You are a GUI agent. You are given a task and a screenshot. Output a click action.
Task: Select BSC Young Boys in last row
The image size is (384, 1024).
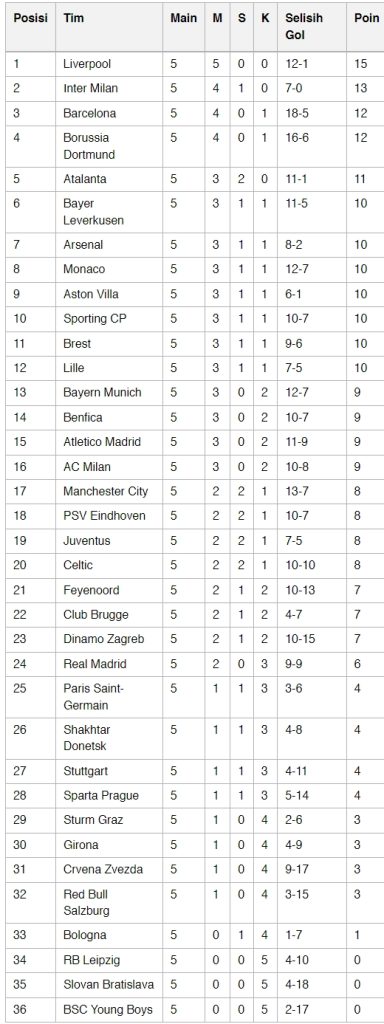tap(108, 1010)
